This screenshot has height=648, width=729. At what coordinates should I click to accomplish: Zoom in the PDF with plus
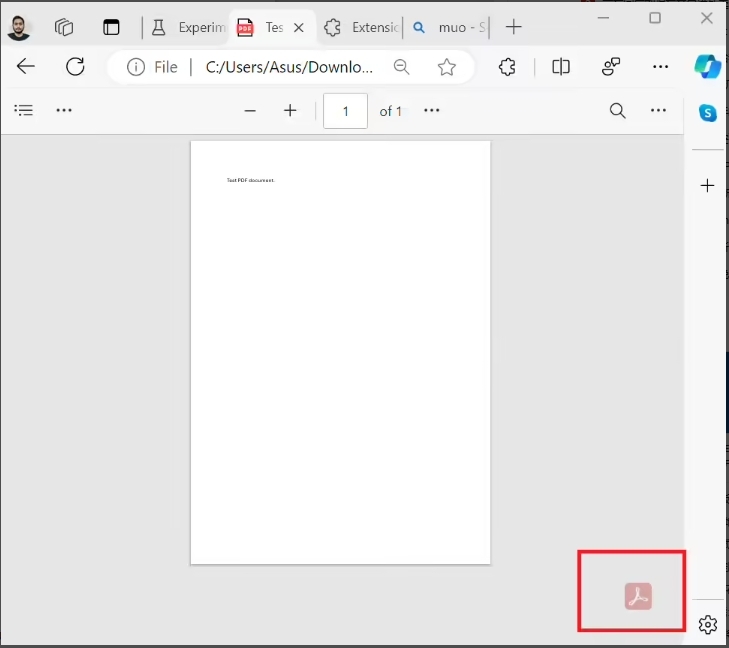[290, 111]
